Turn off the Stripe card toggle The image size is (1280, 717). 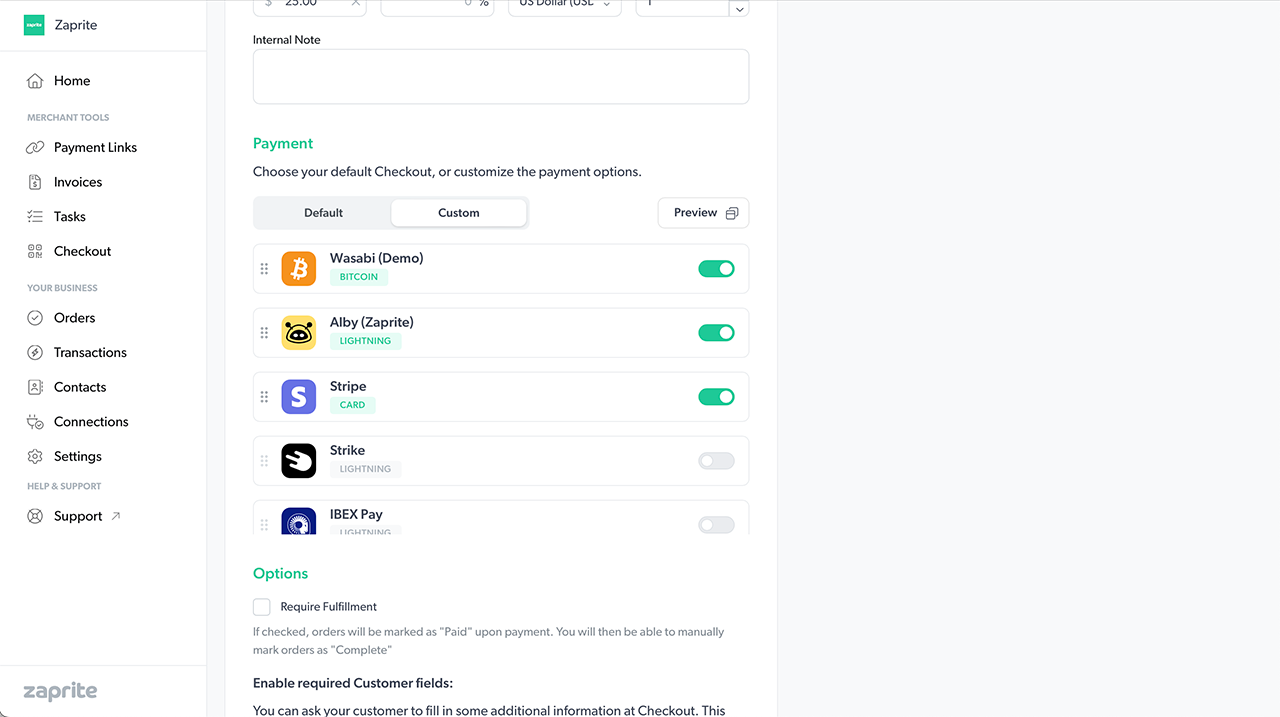tap(716, 397)
